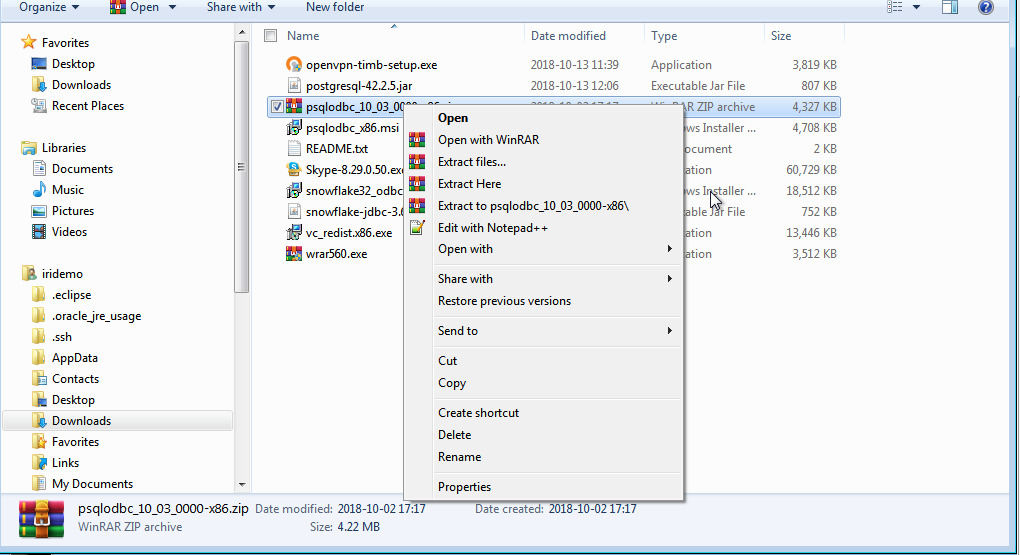Click the large WinRAR archive icon in details pane
The image size is (1020, 555).
(42, 519)
